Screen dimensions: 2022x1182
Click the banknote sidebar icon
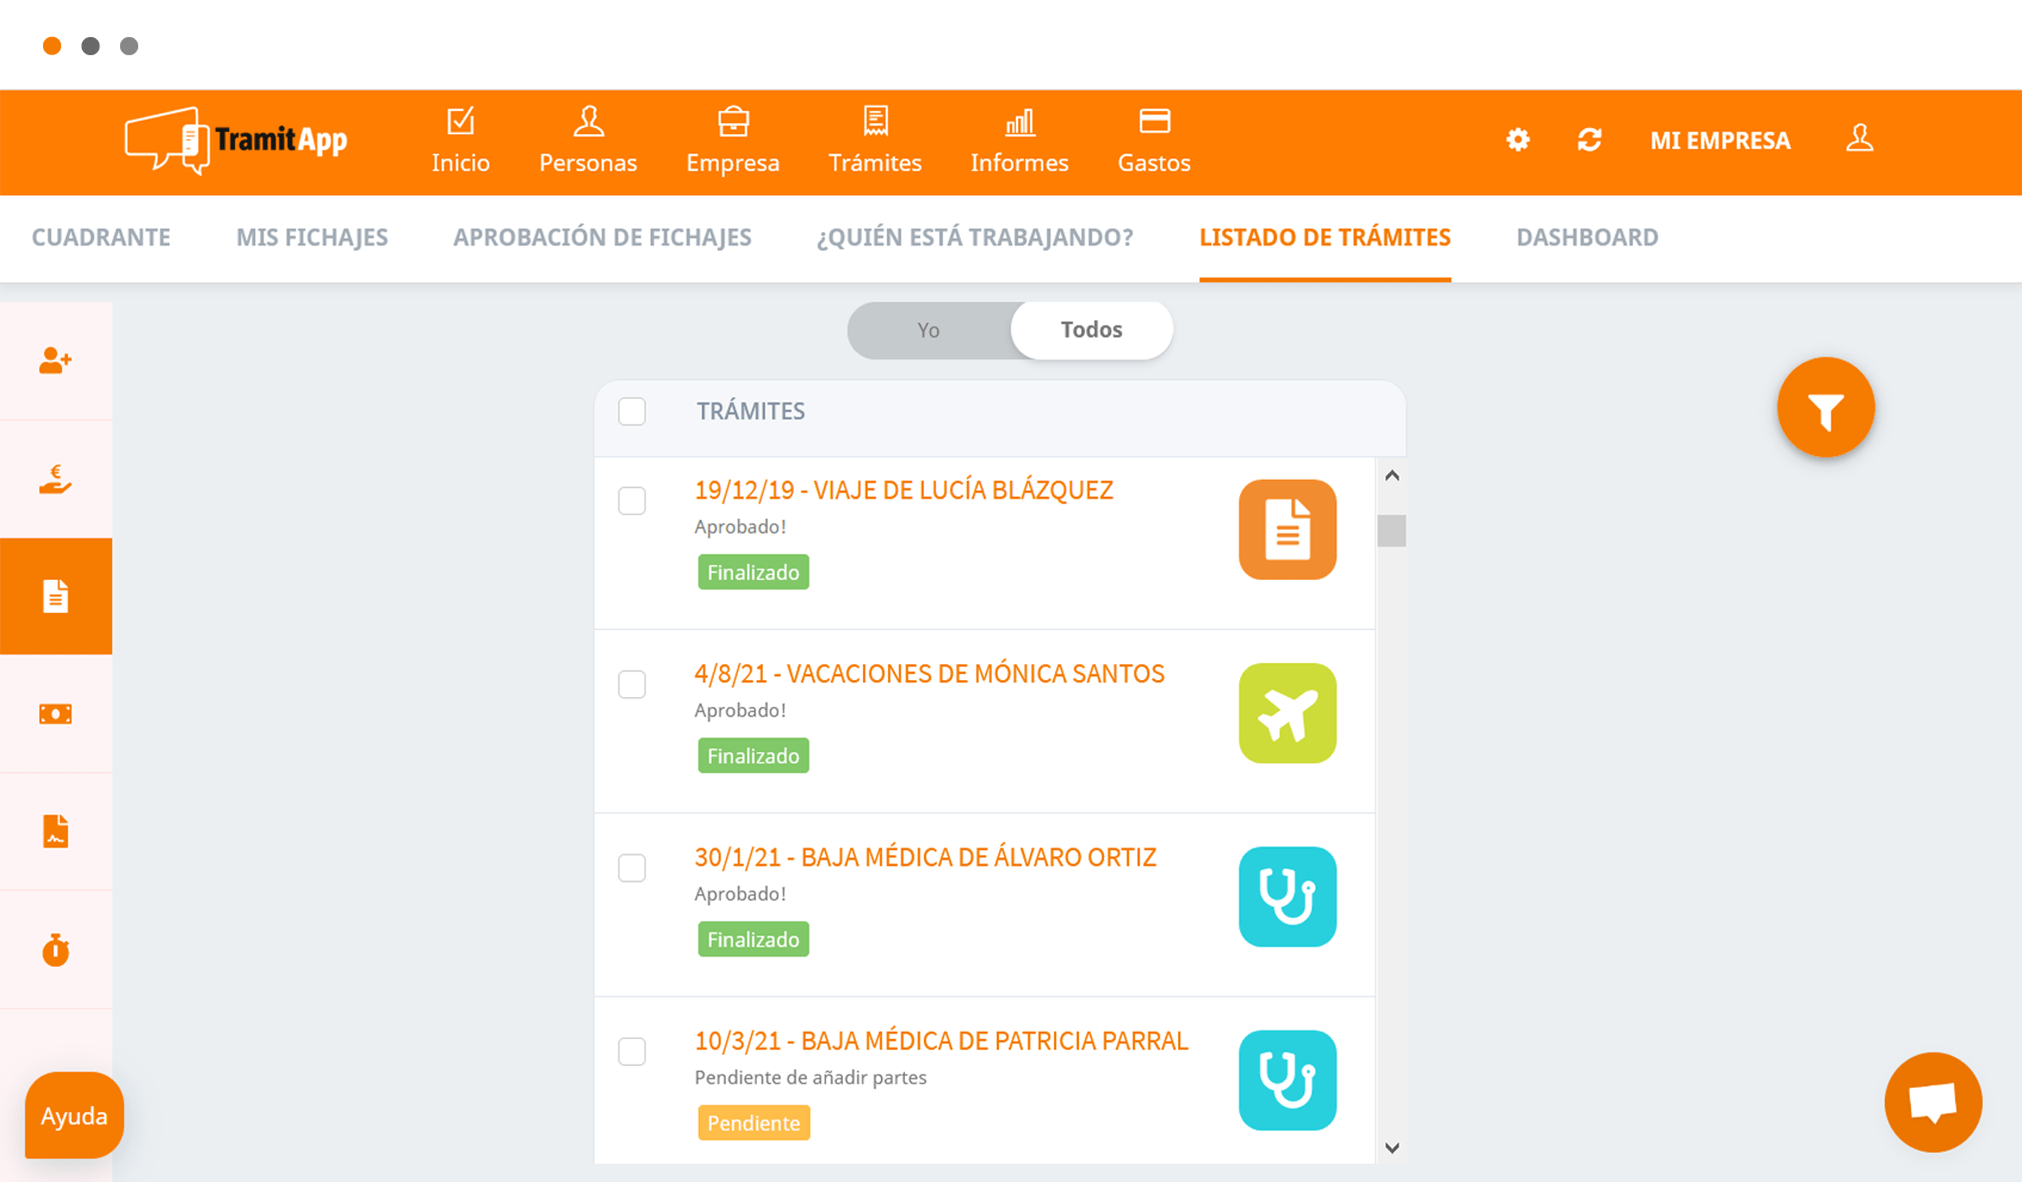coord(56,714)
